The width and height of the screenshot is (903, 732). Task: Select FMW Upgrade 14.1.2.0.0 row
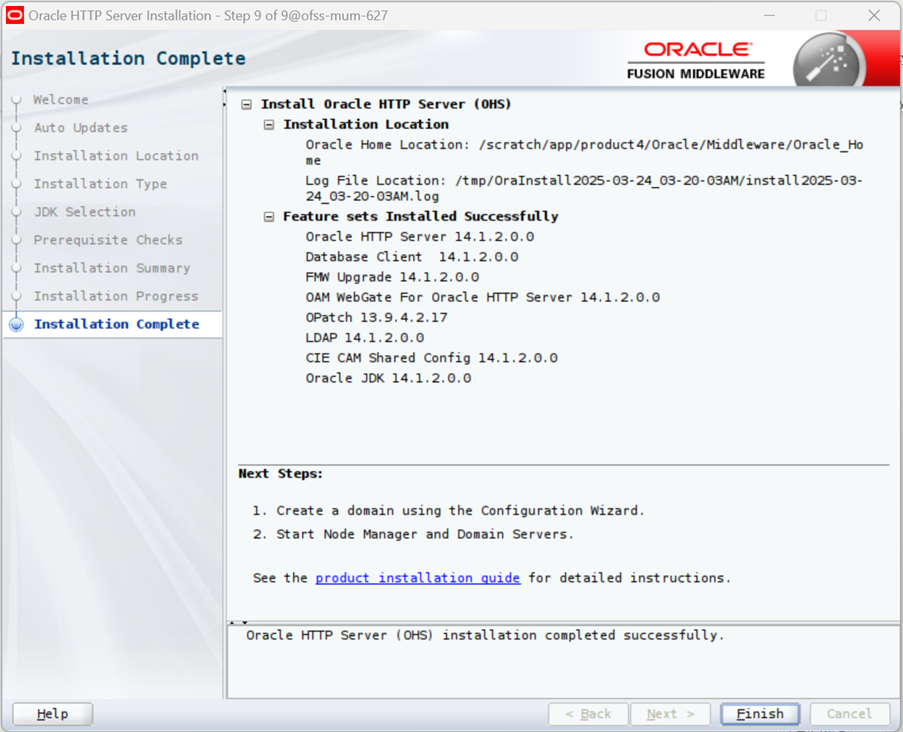tap(392, 277)
